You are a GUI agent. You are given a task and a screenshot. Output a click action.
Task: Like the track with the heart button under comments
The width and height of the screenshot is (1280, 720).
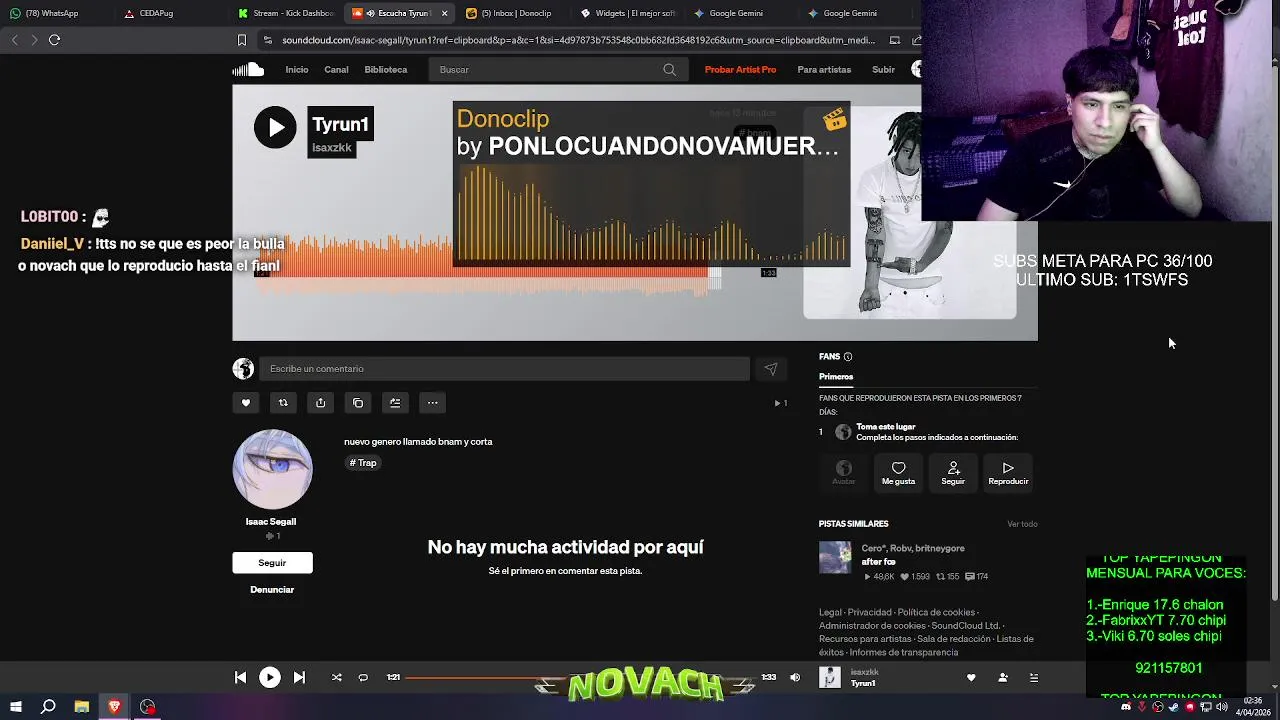click(x=246, y=403)
